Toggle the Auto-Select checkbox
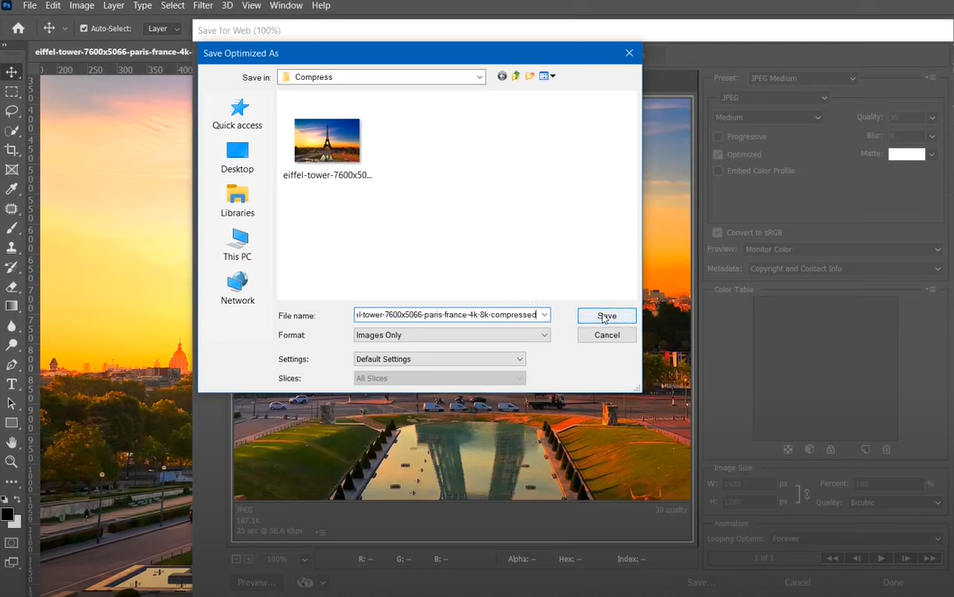Viewport: 954px width, 597px height. point(83,29)
